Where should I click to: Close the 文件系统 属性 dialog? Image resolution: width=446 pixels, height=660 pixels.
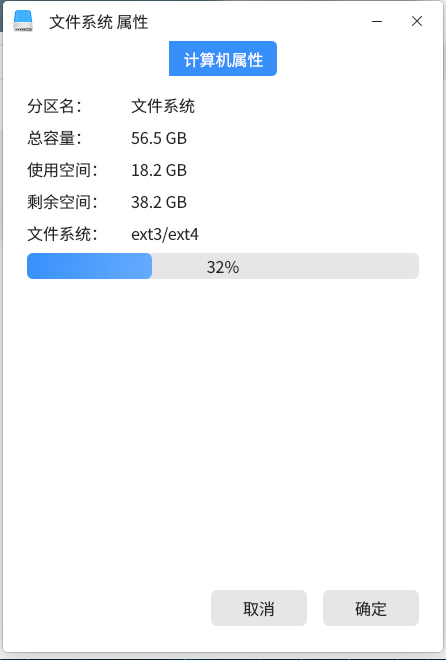point(417,21)
